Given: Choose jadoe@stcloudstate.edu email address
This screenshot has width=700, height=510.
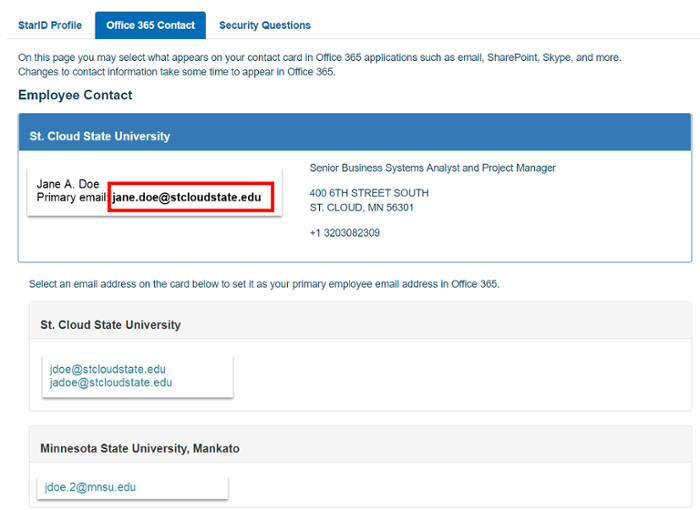Looking at the screenshot, I should [x=111, y=383].
